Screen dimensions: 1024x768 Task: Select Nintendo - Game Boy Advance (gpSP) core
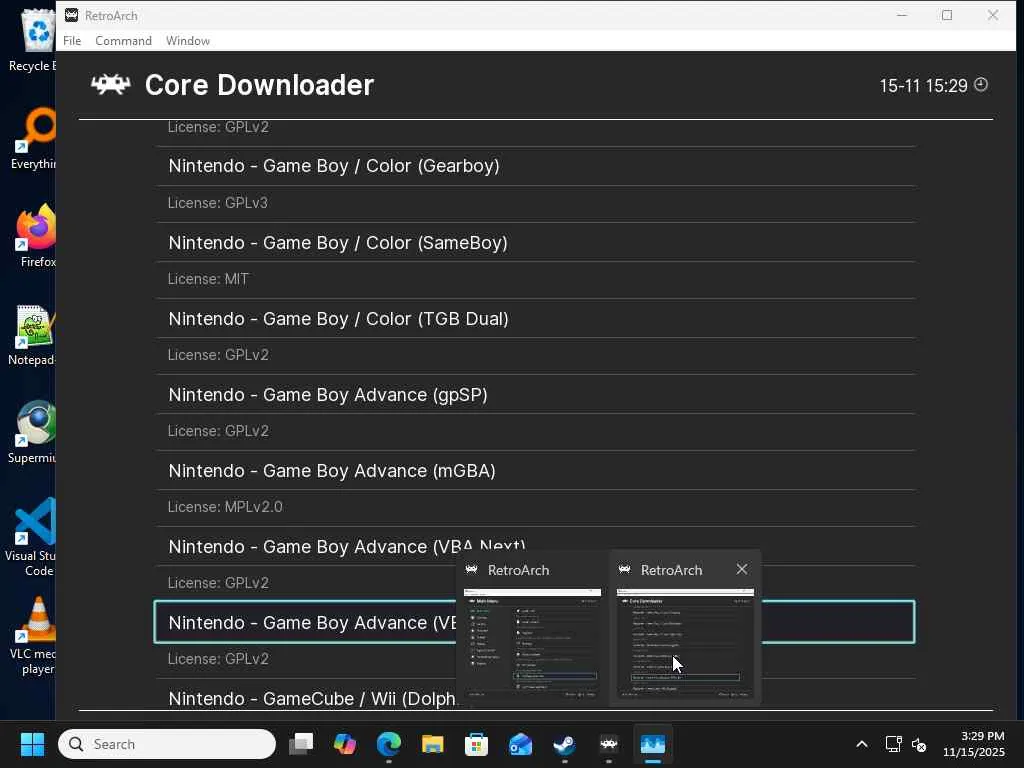(536, 394)
